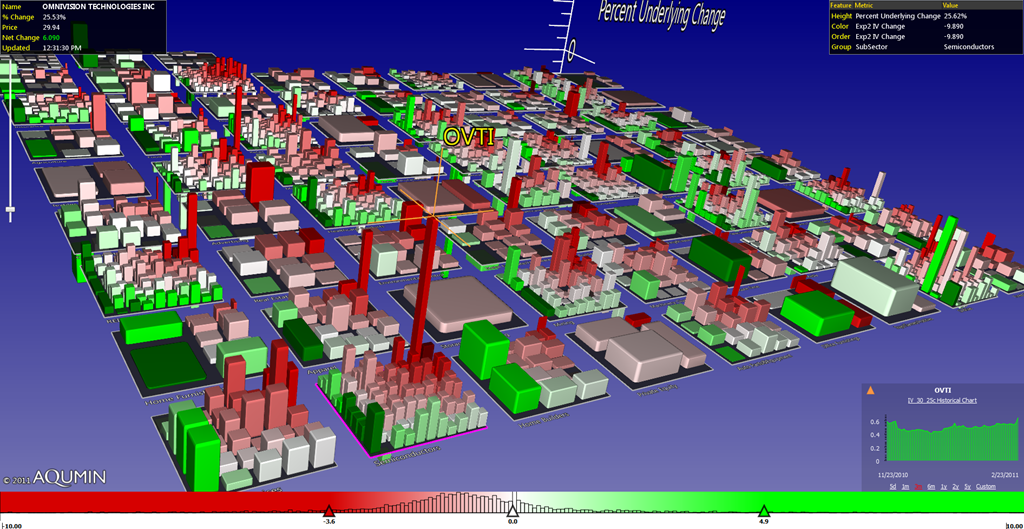Set chart range to 1m
The width and height of the screenshot is (1024, 529).
tap(905, 487)
